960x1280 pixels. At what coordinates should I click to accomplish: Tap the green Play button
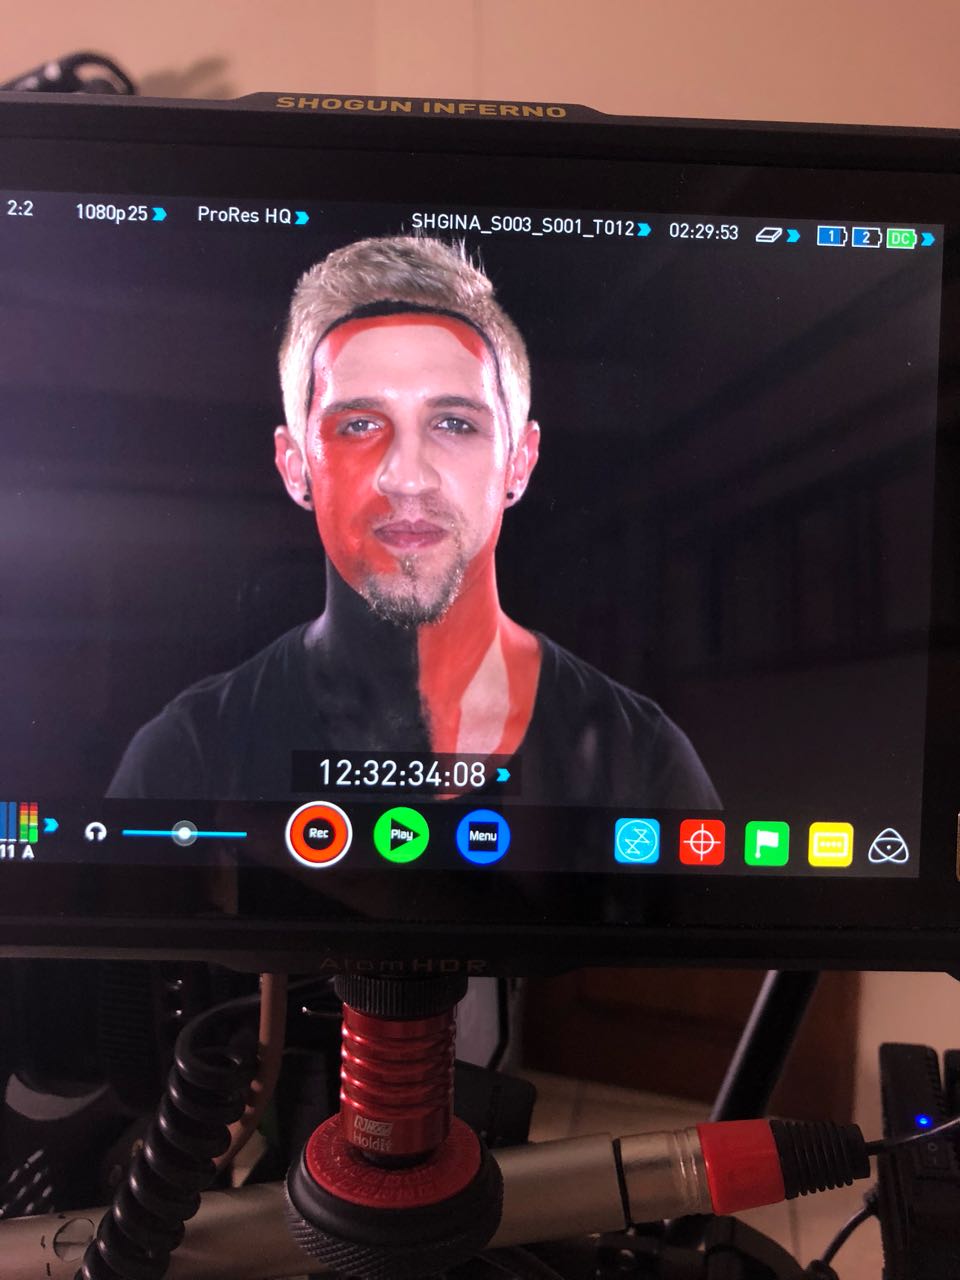401,835
